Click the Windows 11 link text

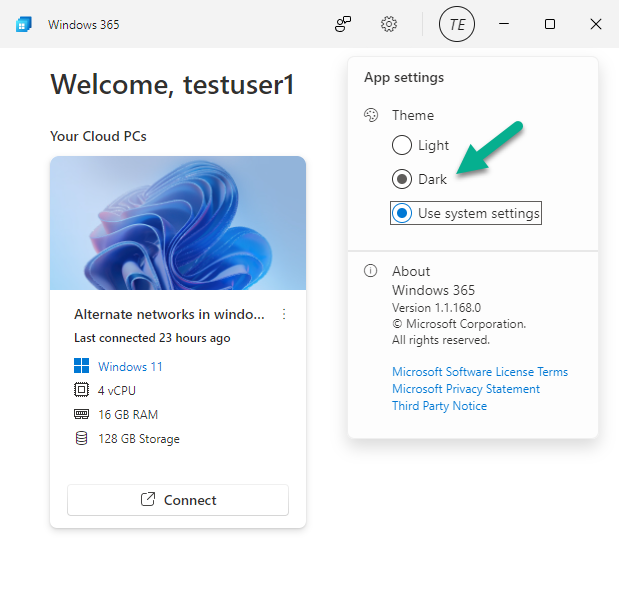click(130, 366)
